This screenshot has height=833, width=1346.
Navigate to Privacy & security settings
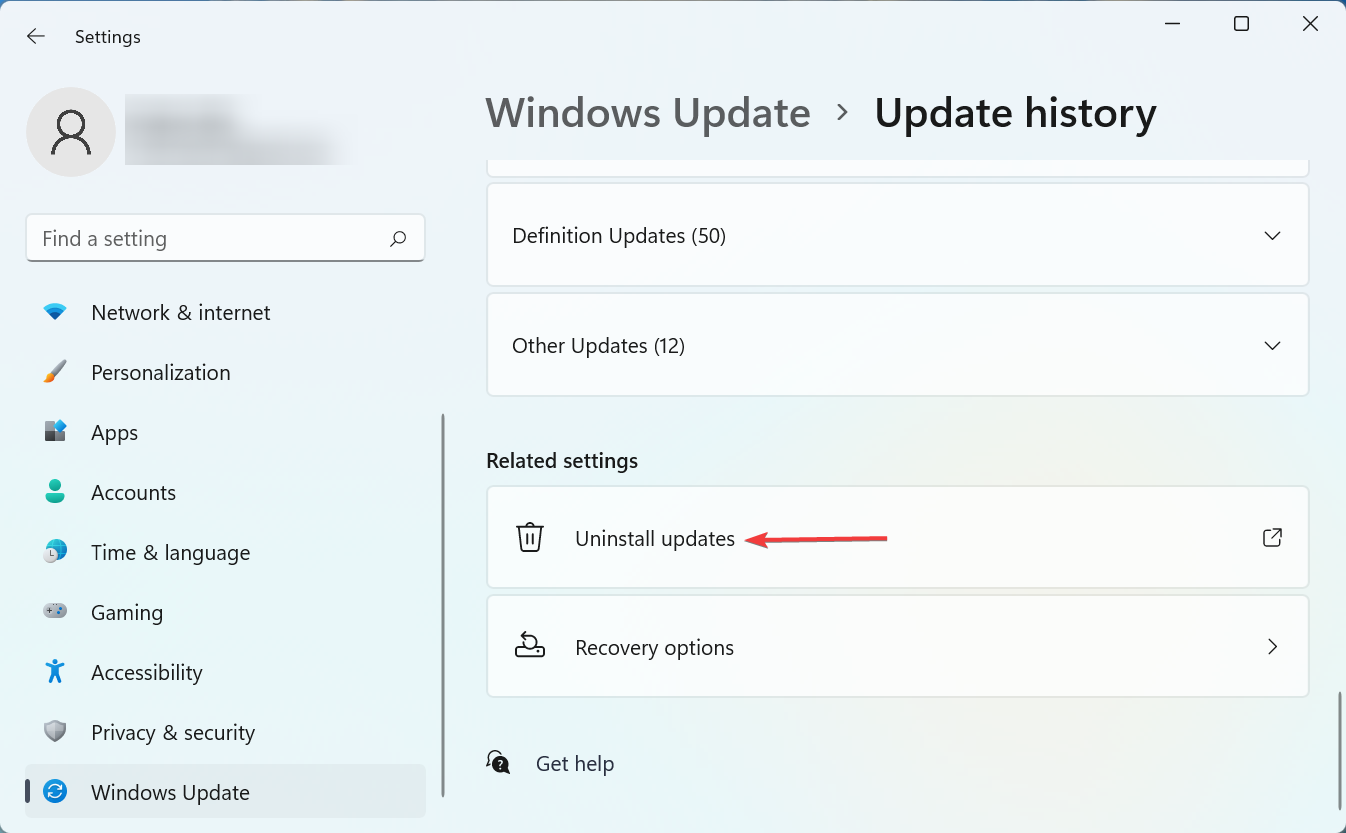pyautogui.click(x=172, y=733)
